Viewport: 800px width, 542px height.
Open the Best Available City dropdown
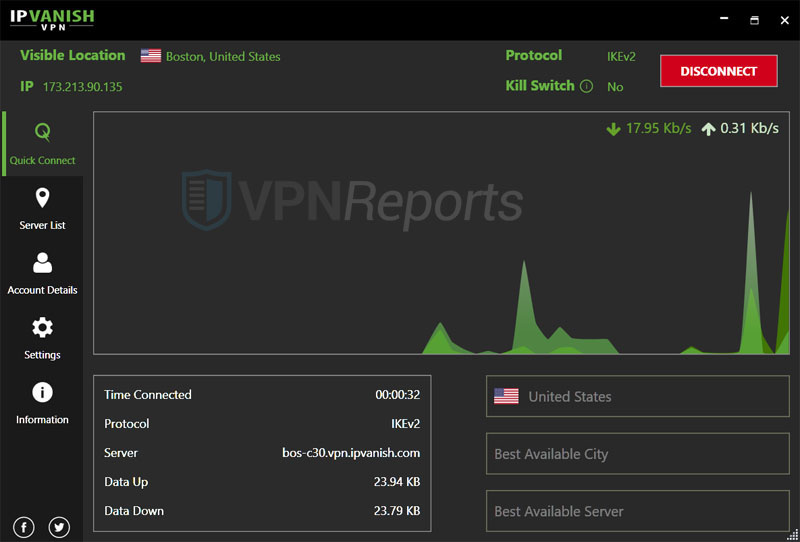[637, 454]
